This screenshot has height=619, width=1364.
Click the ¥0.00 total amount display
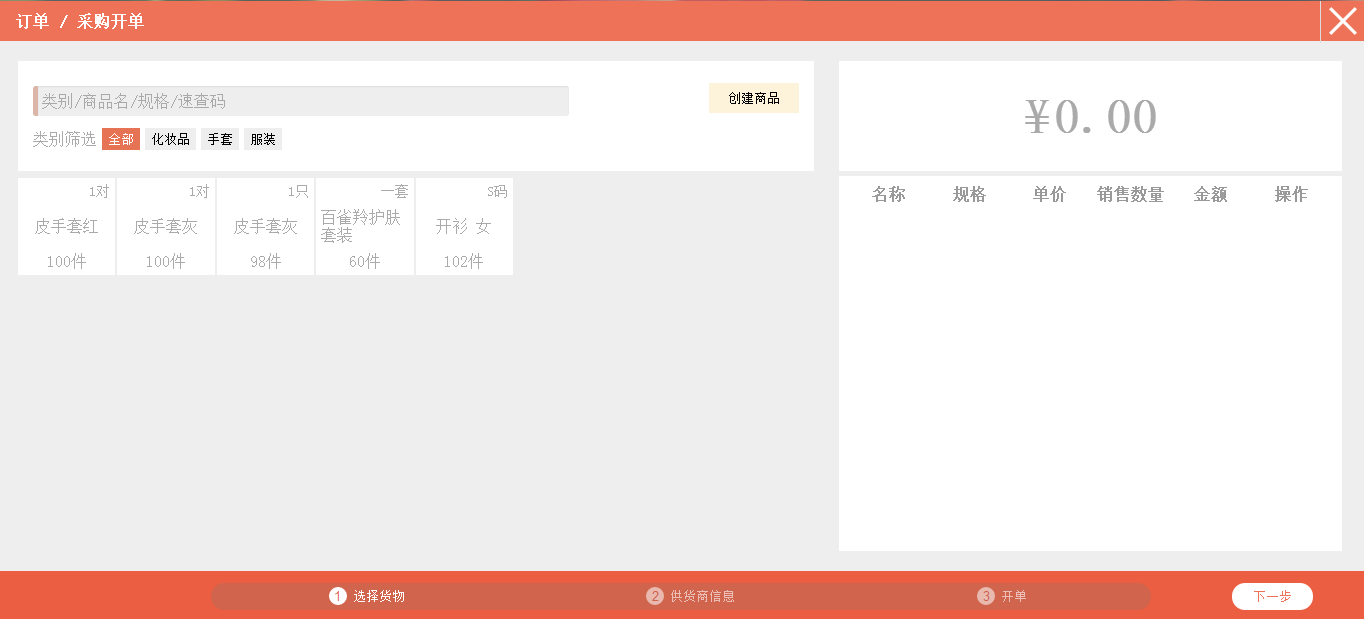pos(1090,117)
